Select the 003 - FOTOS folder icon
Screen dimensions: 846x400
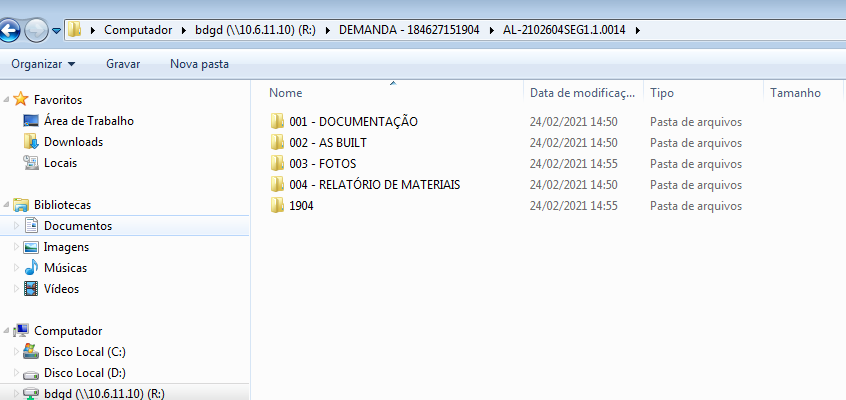(x=277, y=164)
